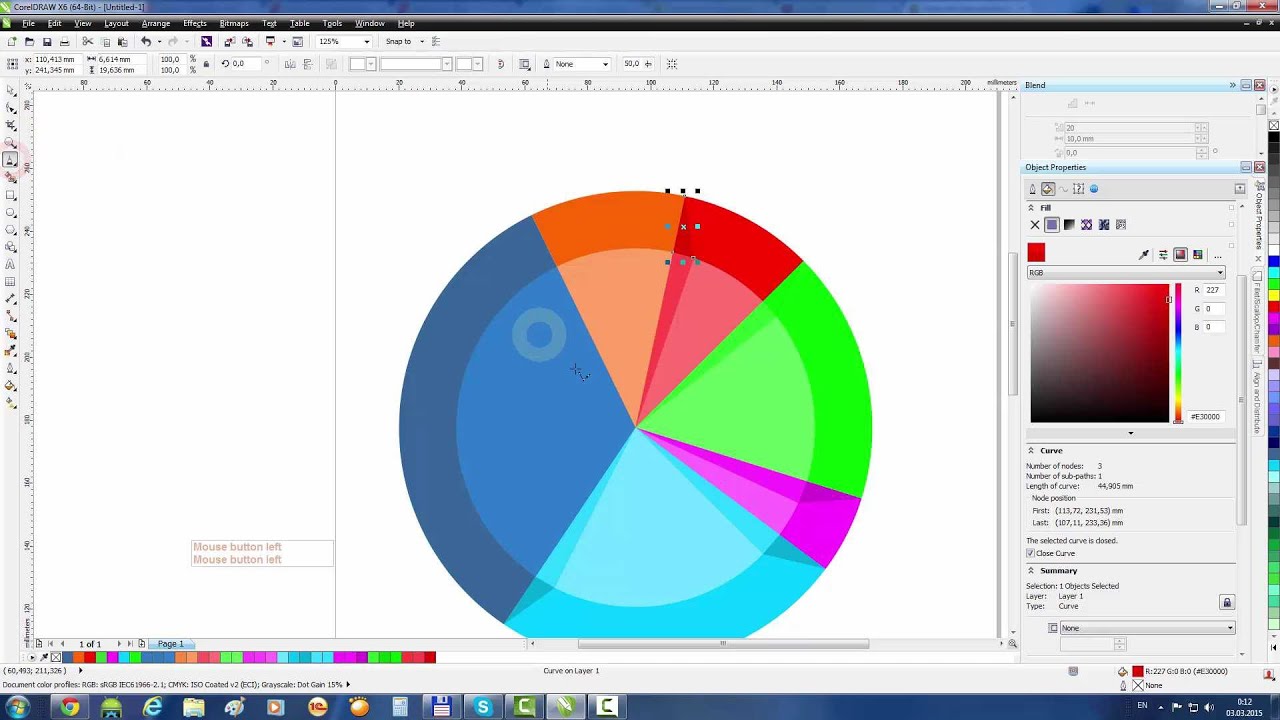Click the No fill X icon
This screenshot has height=720, width=1280.
coord(1034,225)
